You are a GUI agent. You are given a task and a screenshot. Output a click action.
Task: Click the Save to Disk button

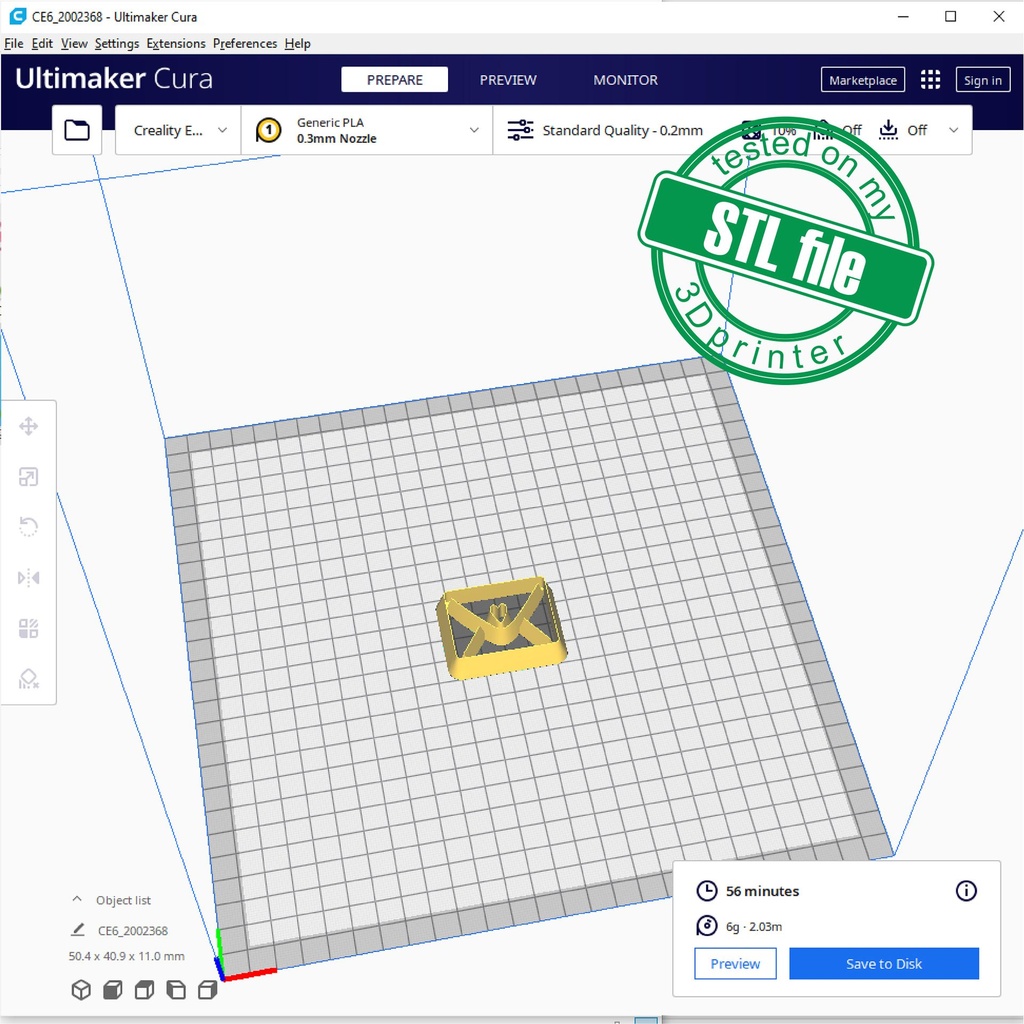pyautogui.click(x=883, y=964)
